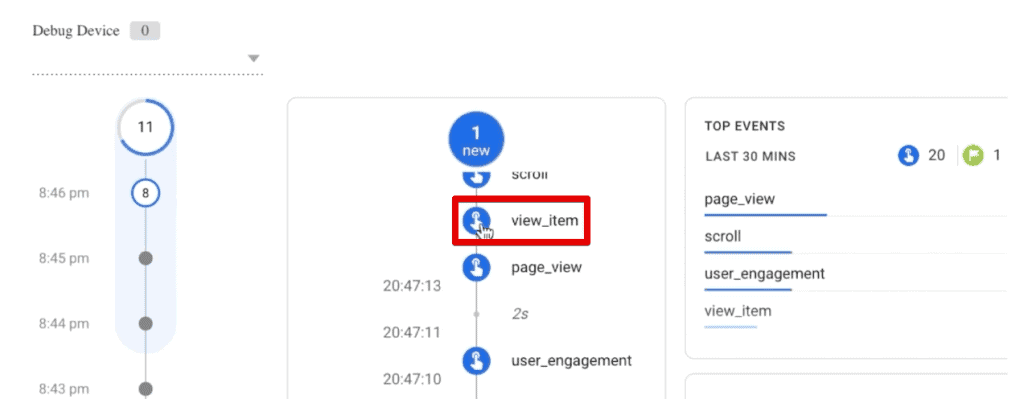
Task: Select page_view in Top Events list
Action: coord(740,199)
